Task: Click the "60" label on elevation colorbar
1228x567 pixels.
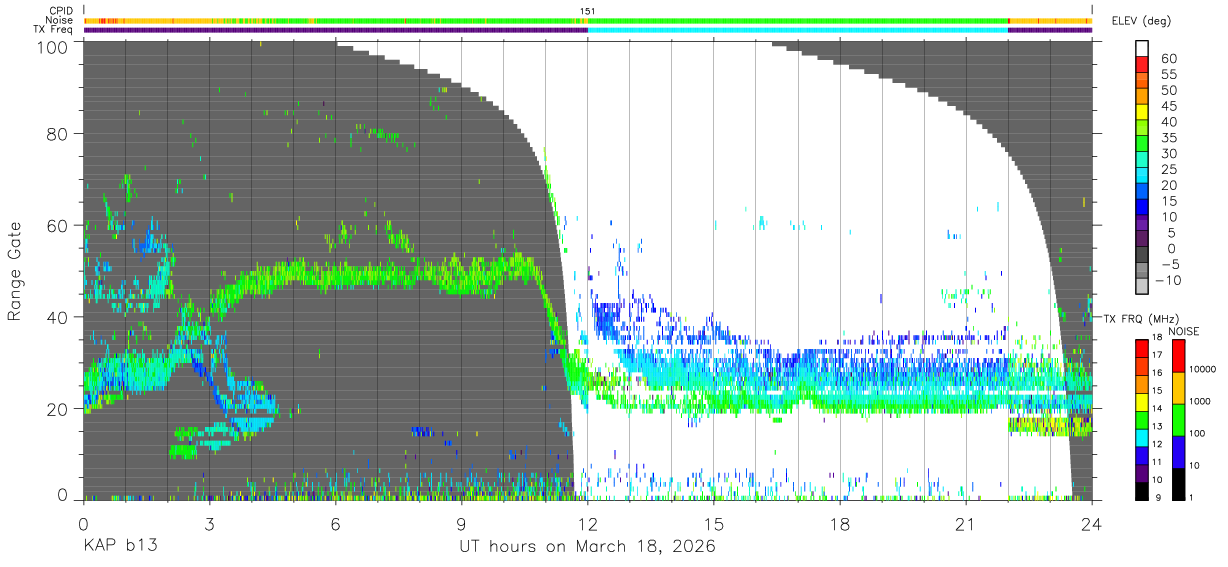Action: 1167,59
